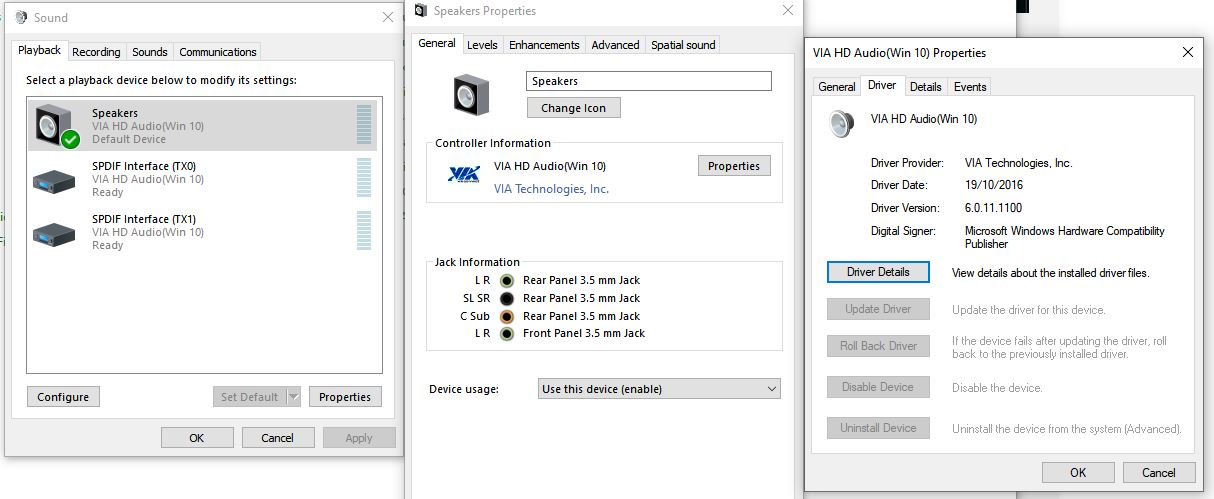Open the Set Default dropdown arrow
1214x499 pixels.
point(293,397)
